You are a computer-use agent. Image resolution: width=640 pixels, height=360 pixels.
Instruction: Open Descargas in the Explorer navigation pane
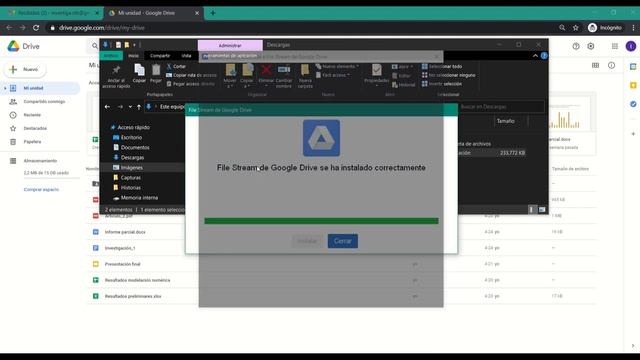tap(132, 158)
